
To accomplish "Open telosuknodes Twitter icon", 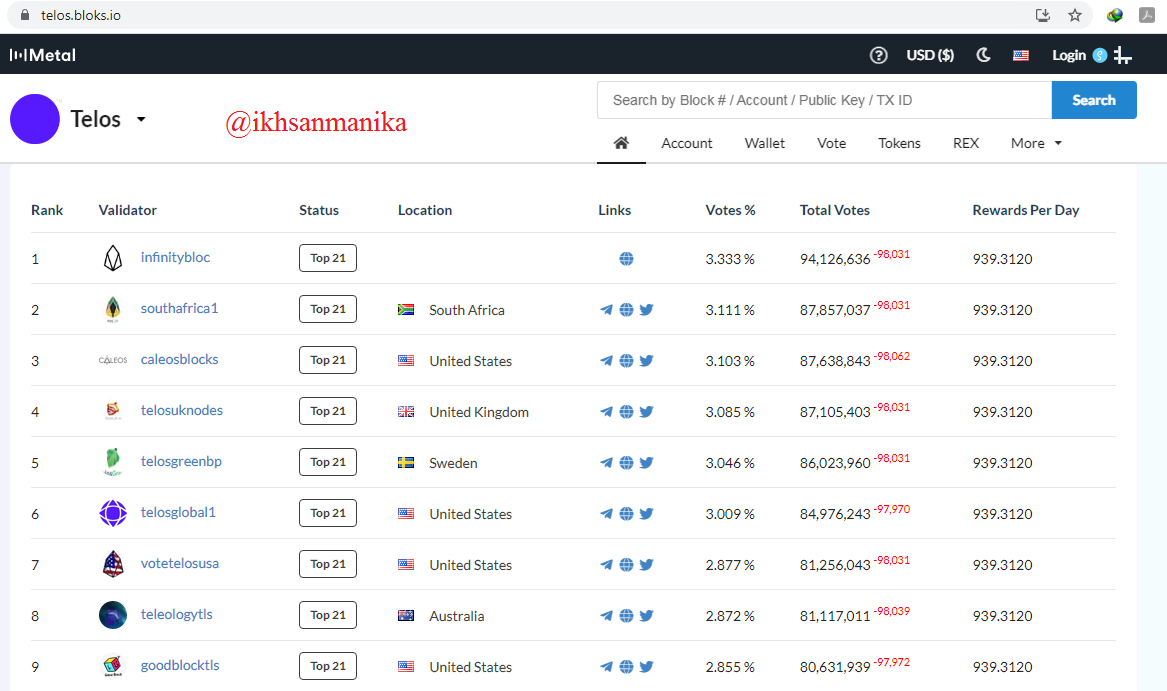I will tap(647, 412).
